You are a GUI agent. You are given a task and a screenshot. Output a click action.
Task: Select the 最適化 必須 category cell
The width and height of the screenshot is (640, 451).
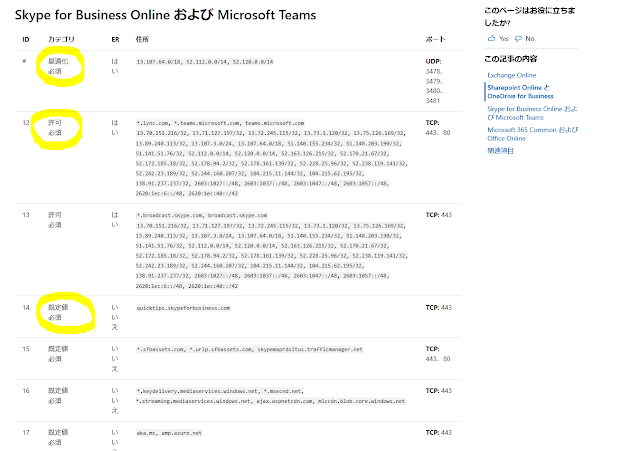[58, 66]
